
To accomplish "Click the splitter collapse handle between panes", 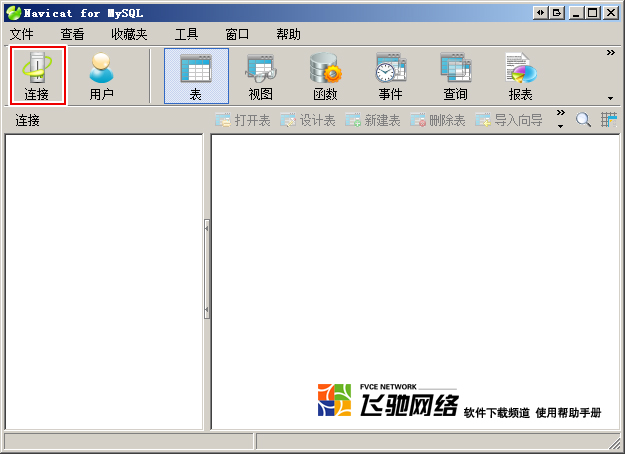I will point(207,269).
